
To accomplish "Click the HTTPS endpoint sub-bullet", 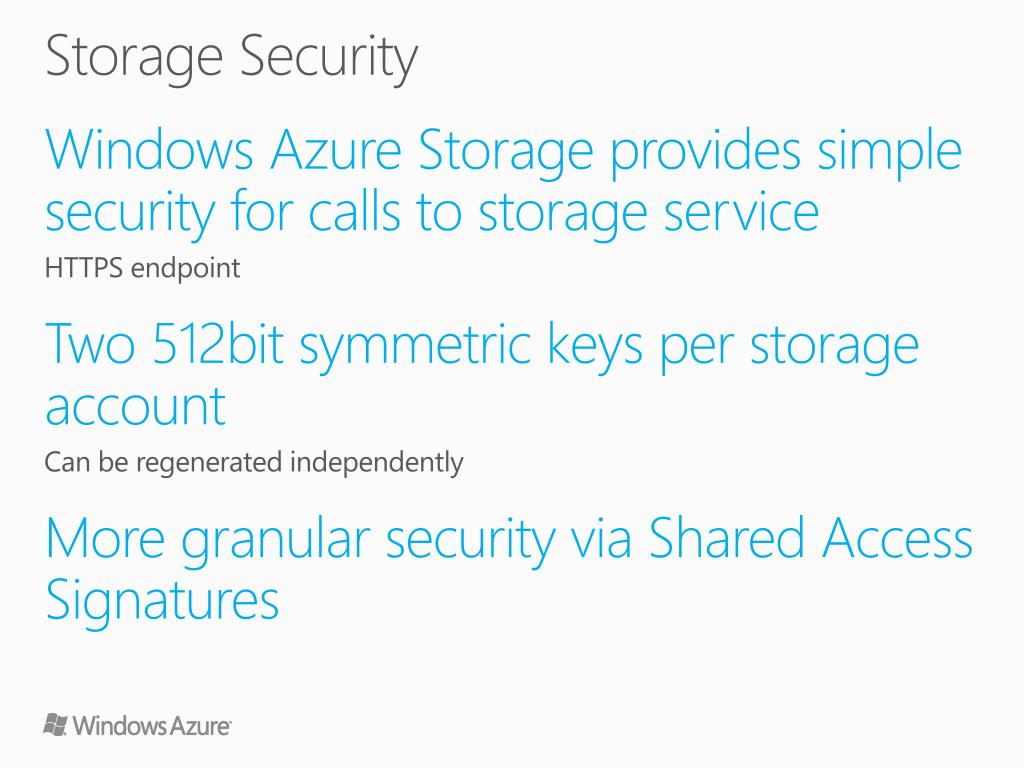I will 142,268.
